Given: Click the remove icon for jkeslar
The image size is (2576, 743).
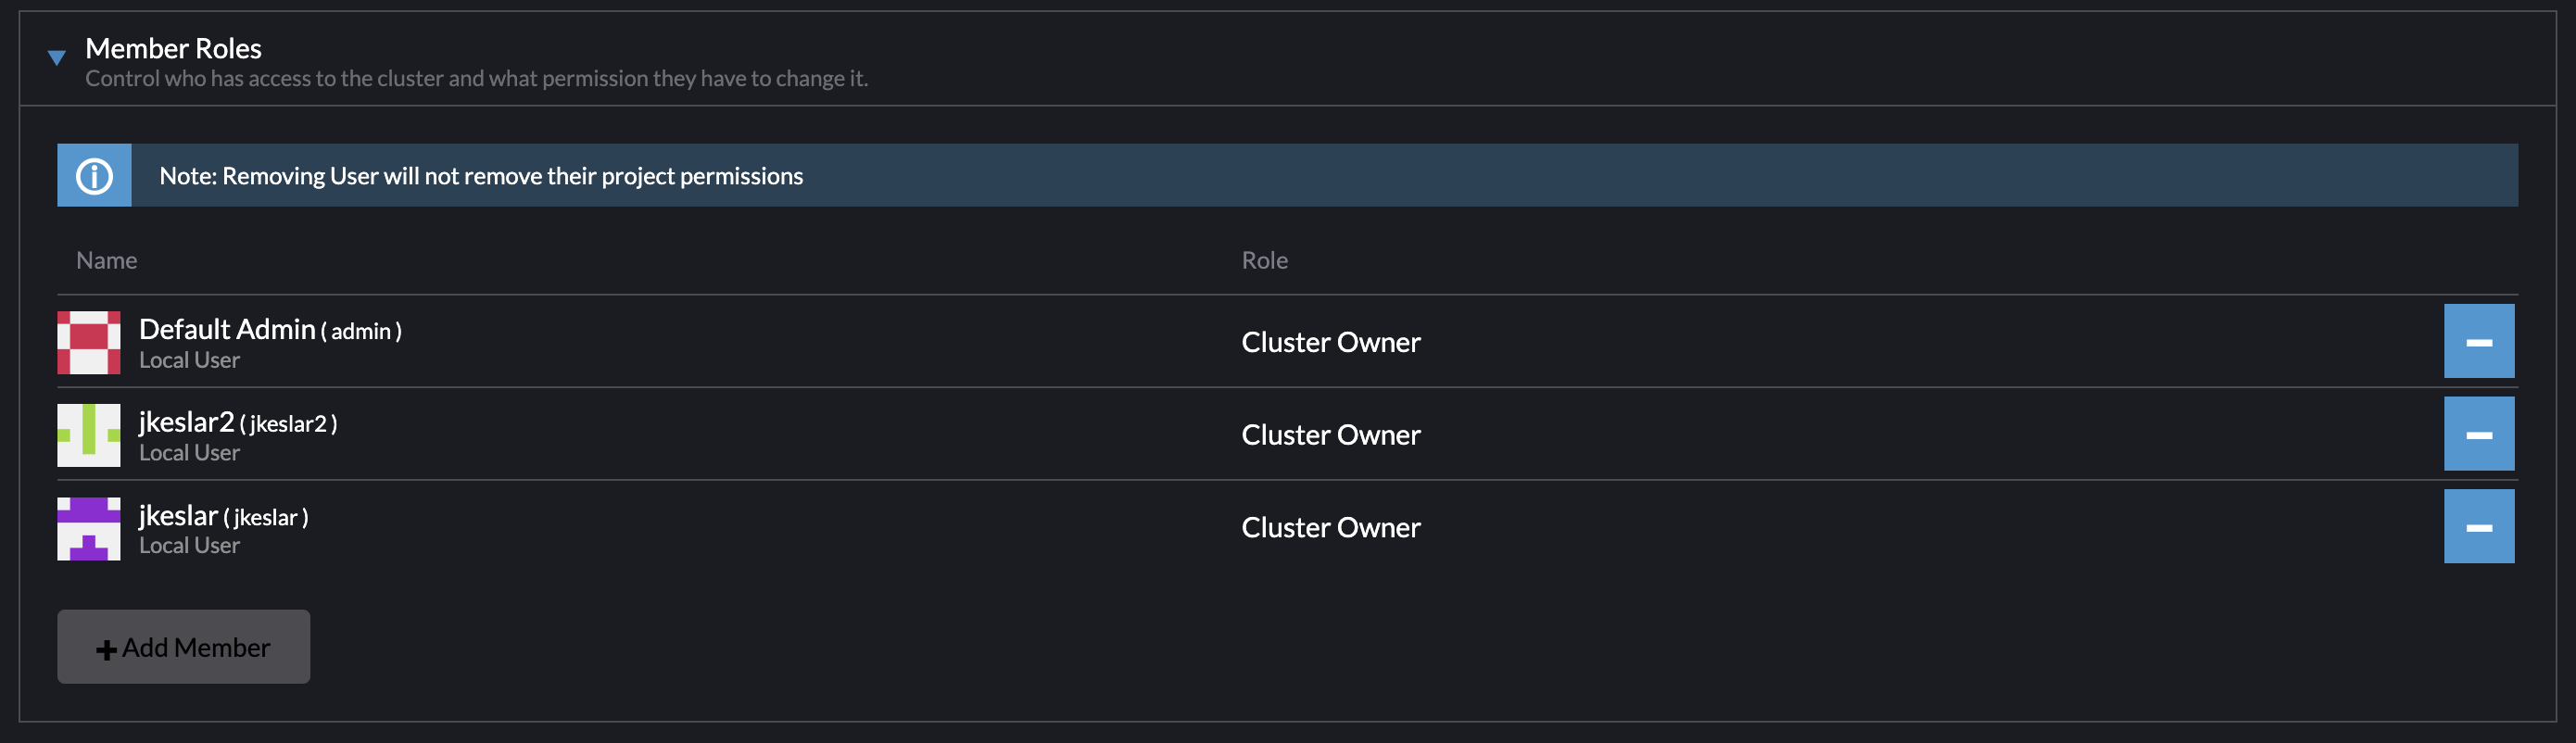Looking at the screenshot, I should (x=2479, y=526).
